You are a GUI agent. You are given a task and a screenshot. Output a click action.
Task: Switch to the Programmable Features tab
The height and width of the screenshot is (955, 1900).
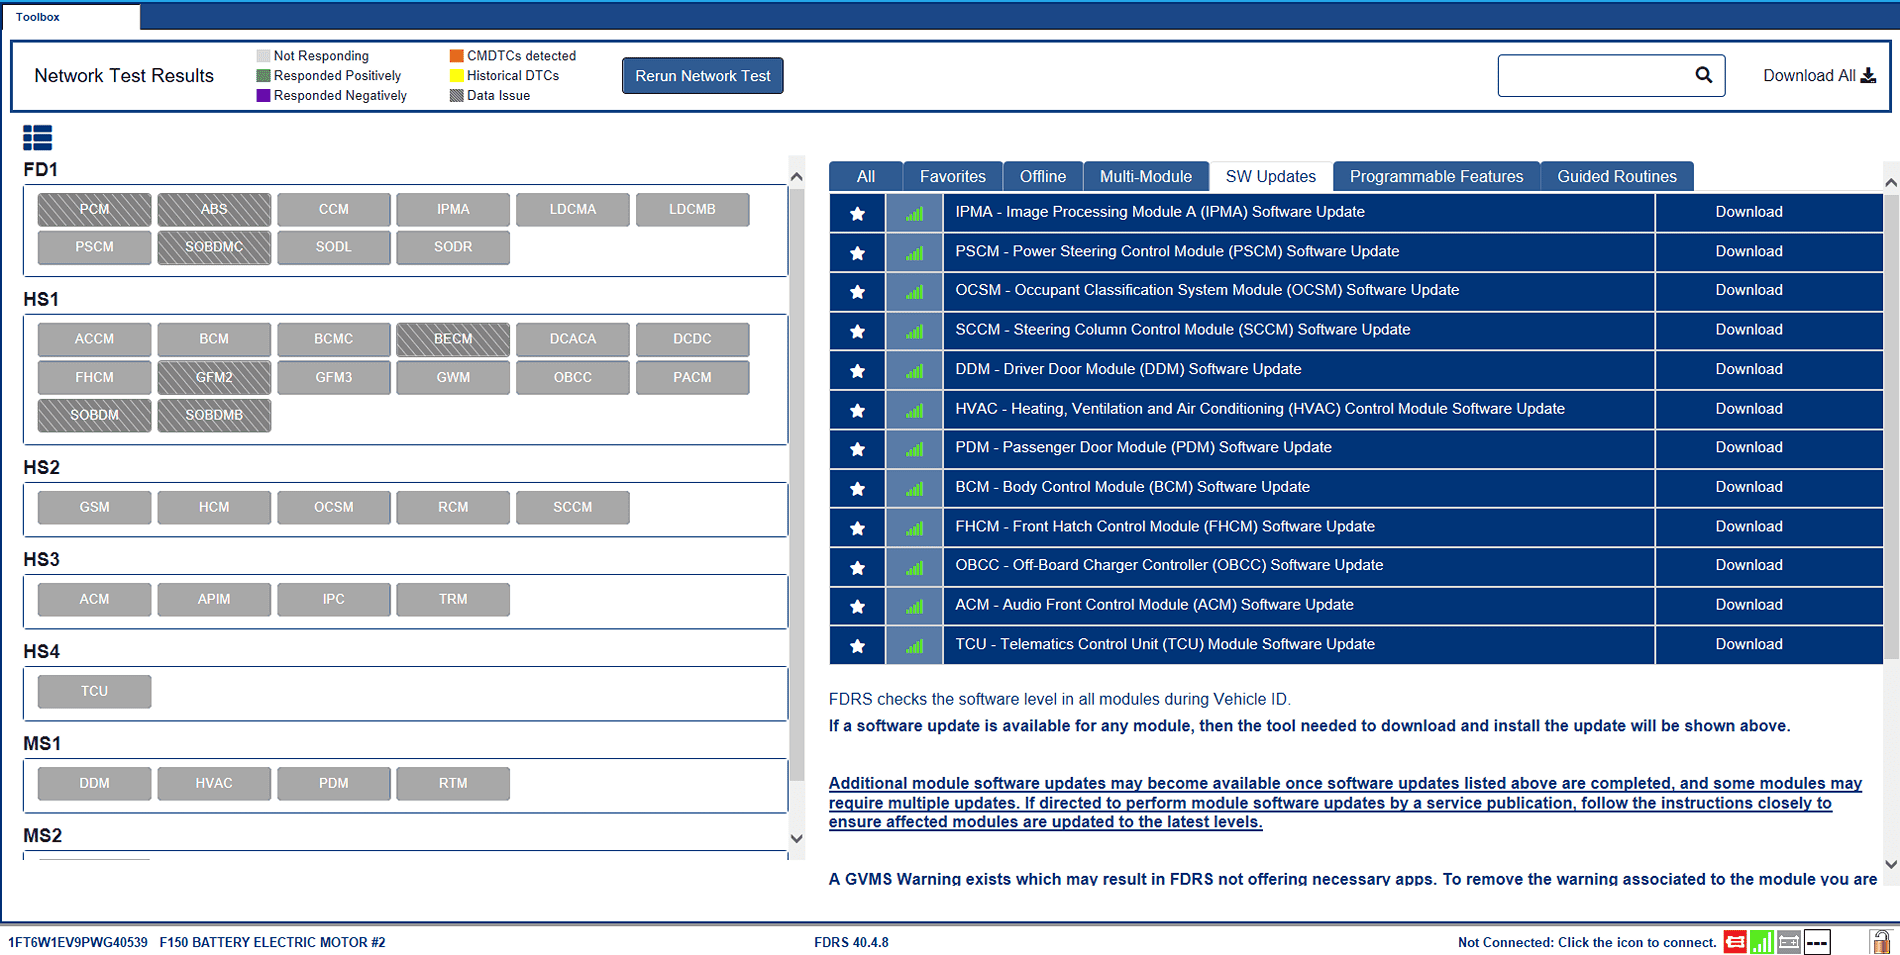[x=1436, y=176]
